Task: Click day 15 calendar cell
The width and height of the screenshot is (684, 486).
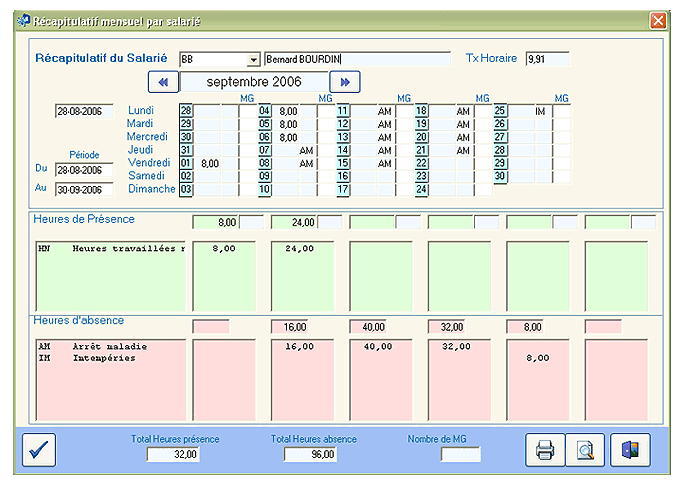Action: pyautogui.click(x=343, y=163)
